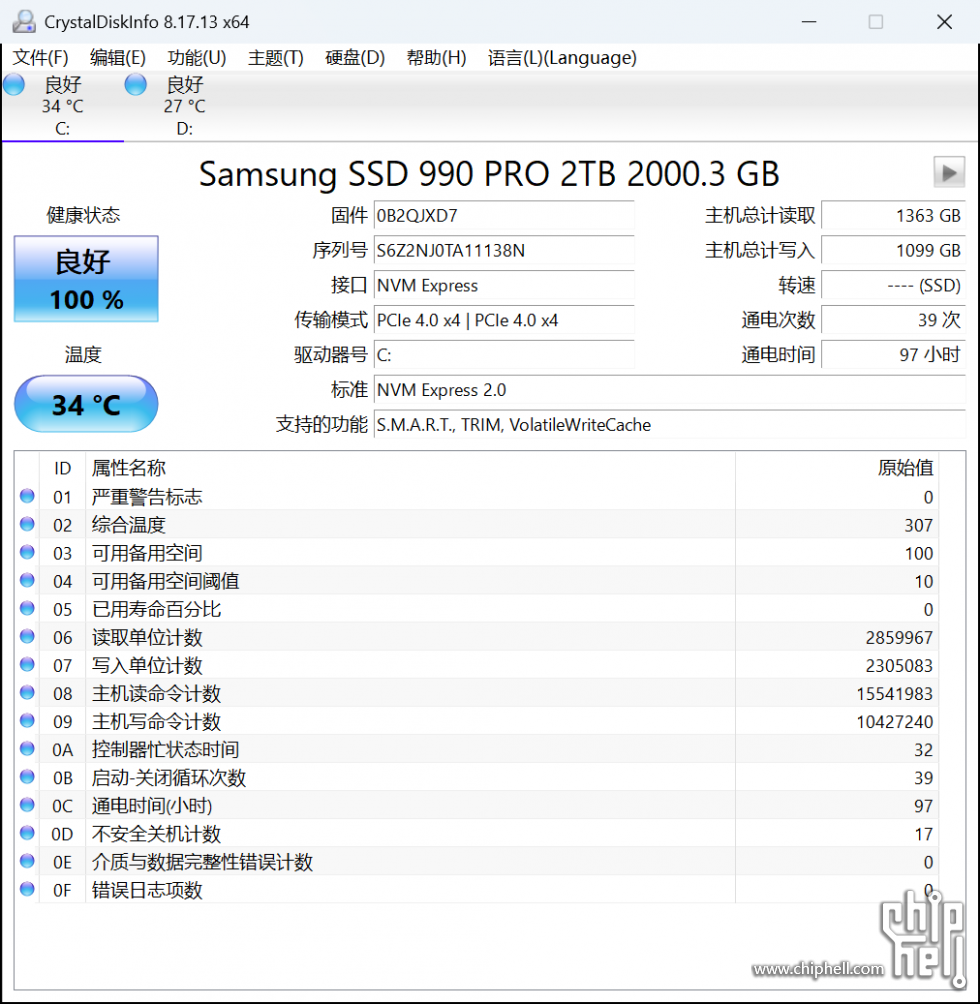Click the next-disk arrow button beside drive name
Image resolution: width=980 pixels, height=1004 pixels.
click(x=949, y=172)
